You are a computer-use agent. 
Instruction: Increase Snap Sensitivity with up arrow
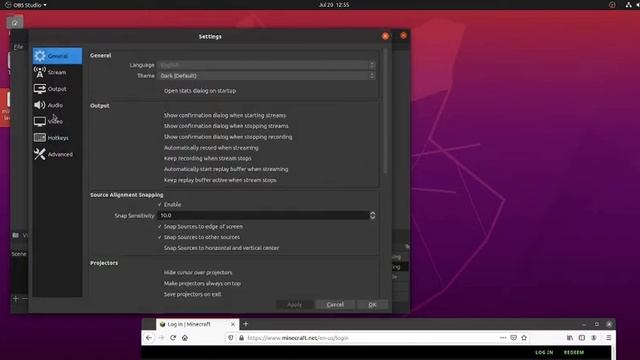(x=372, y=213)
